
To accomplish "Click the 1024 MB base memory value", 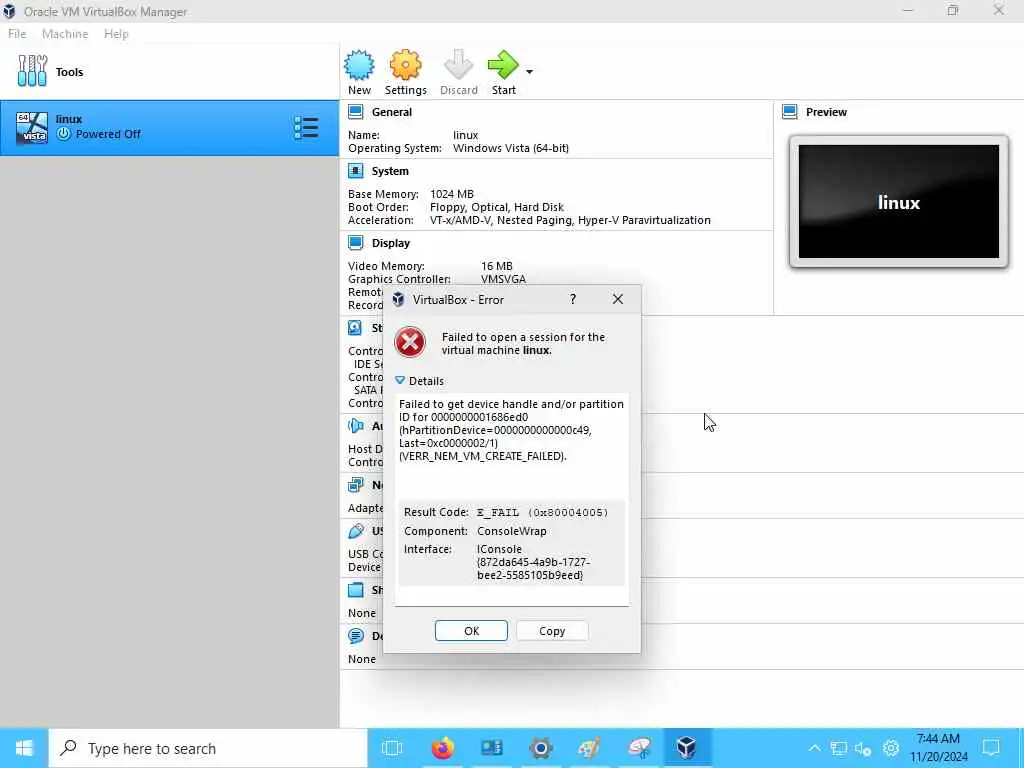I will [x=452, y=194].
